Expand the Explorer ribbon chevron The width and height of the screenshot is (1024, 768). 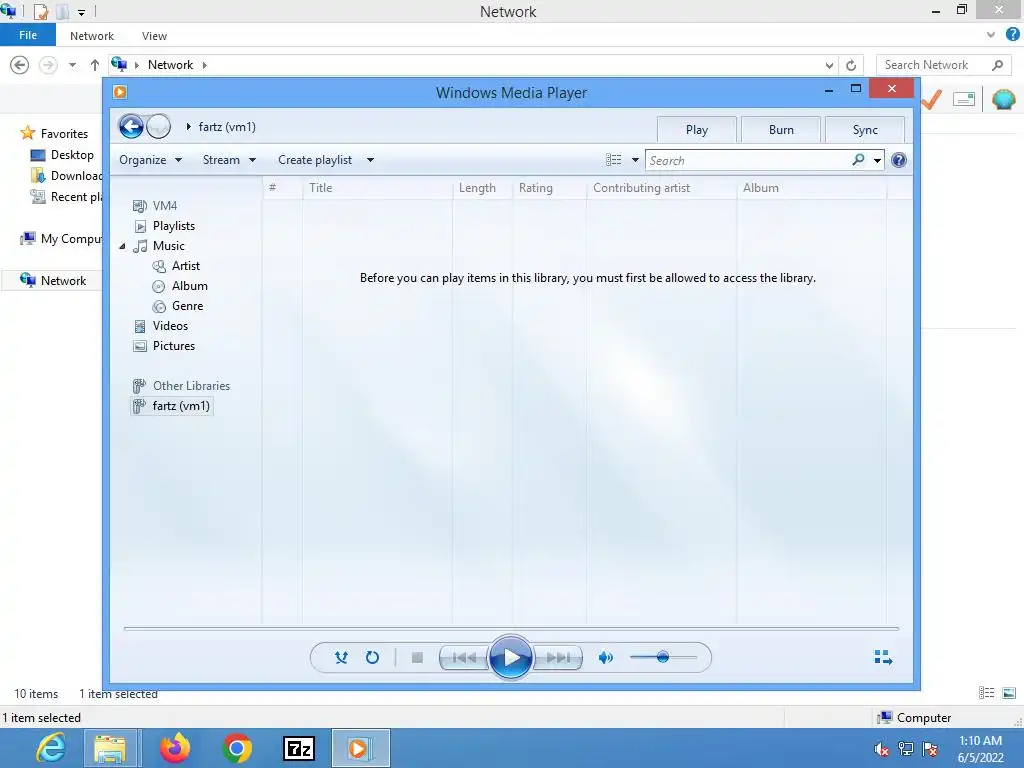(x=991, y=35)
